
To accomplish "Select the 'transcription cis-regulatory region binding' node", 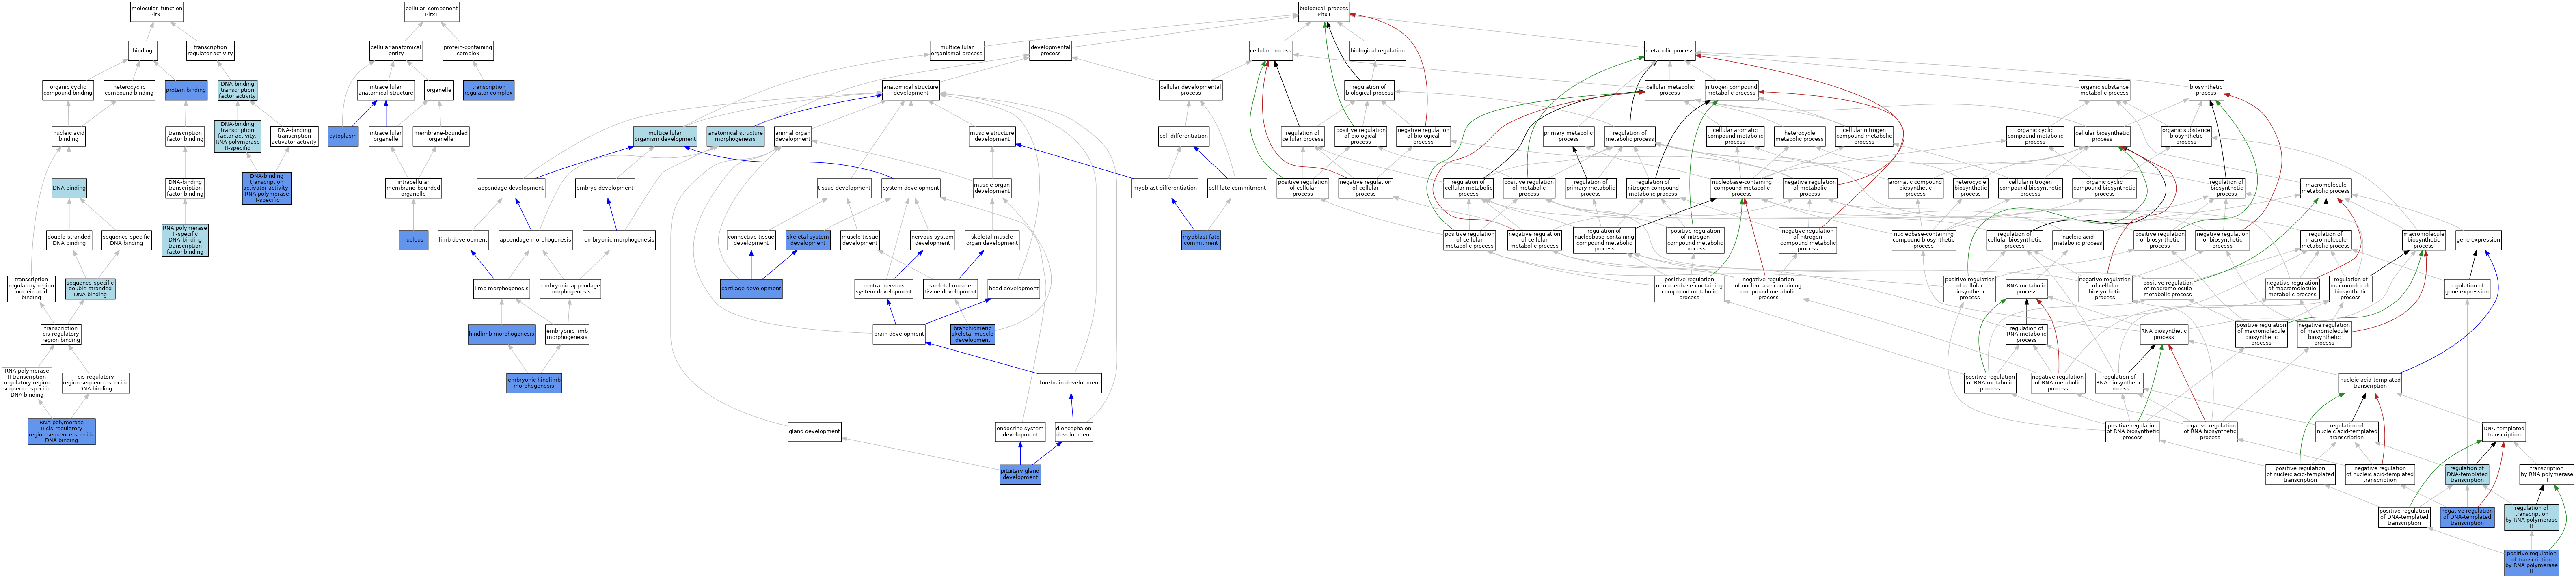I will tap(61, 334).
